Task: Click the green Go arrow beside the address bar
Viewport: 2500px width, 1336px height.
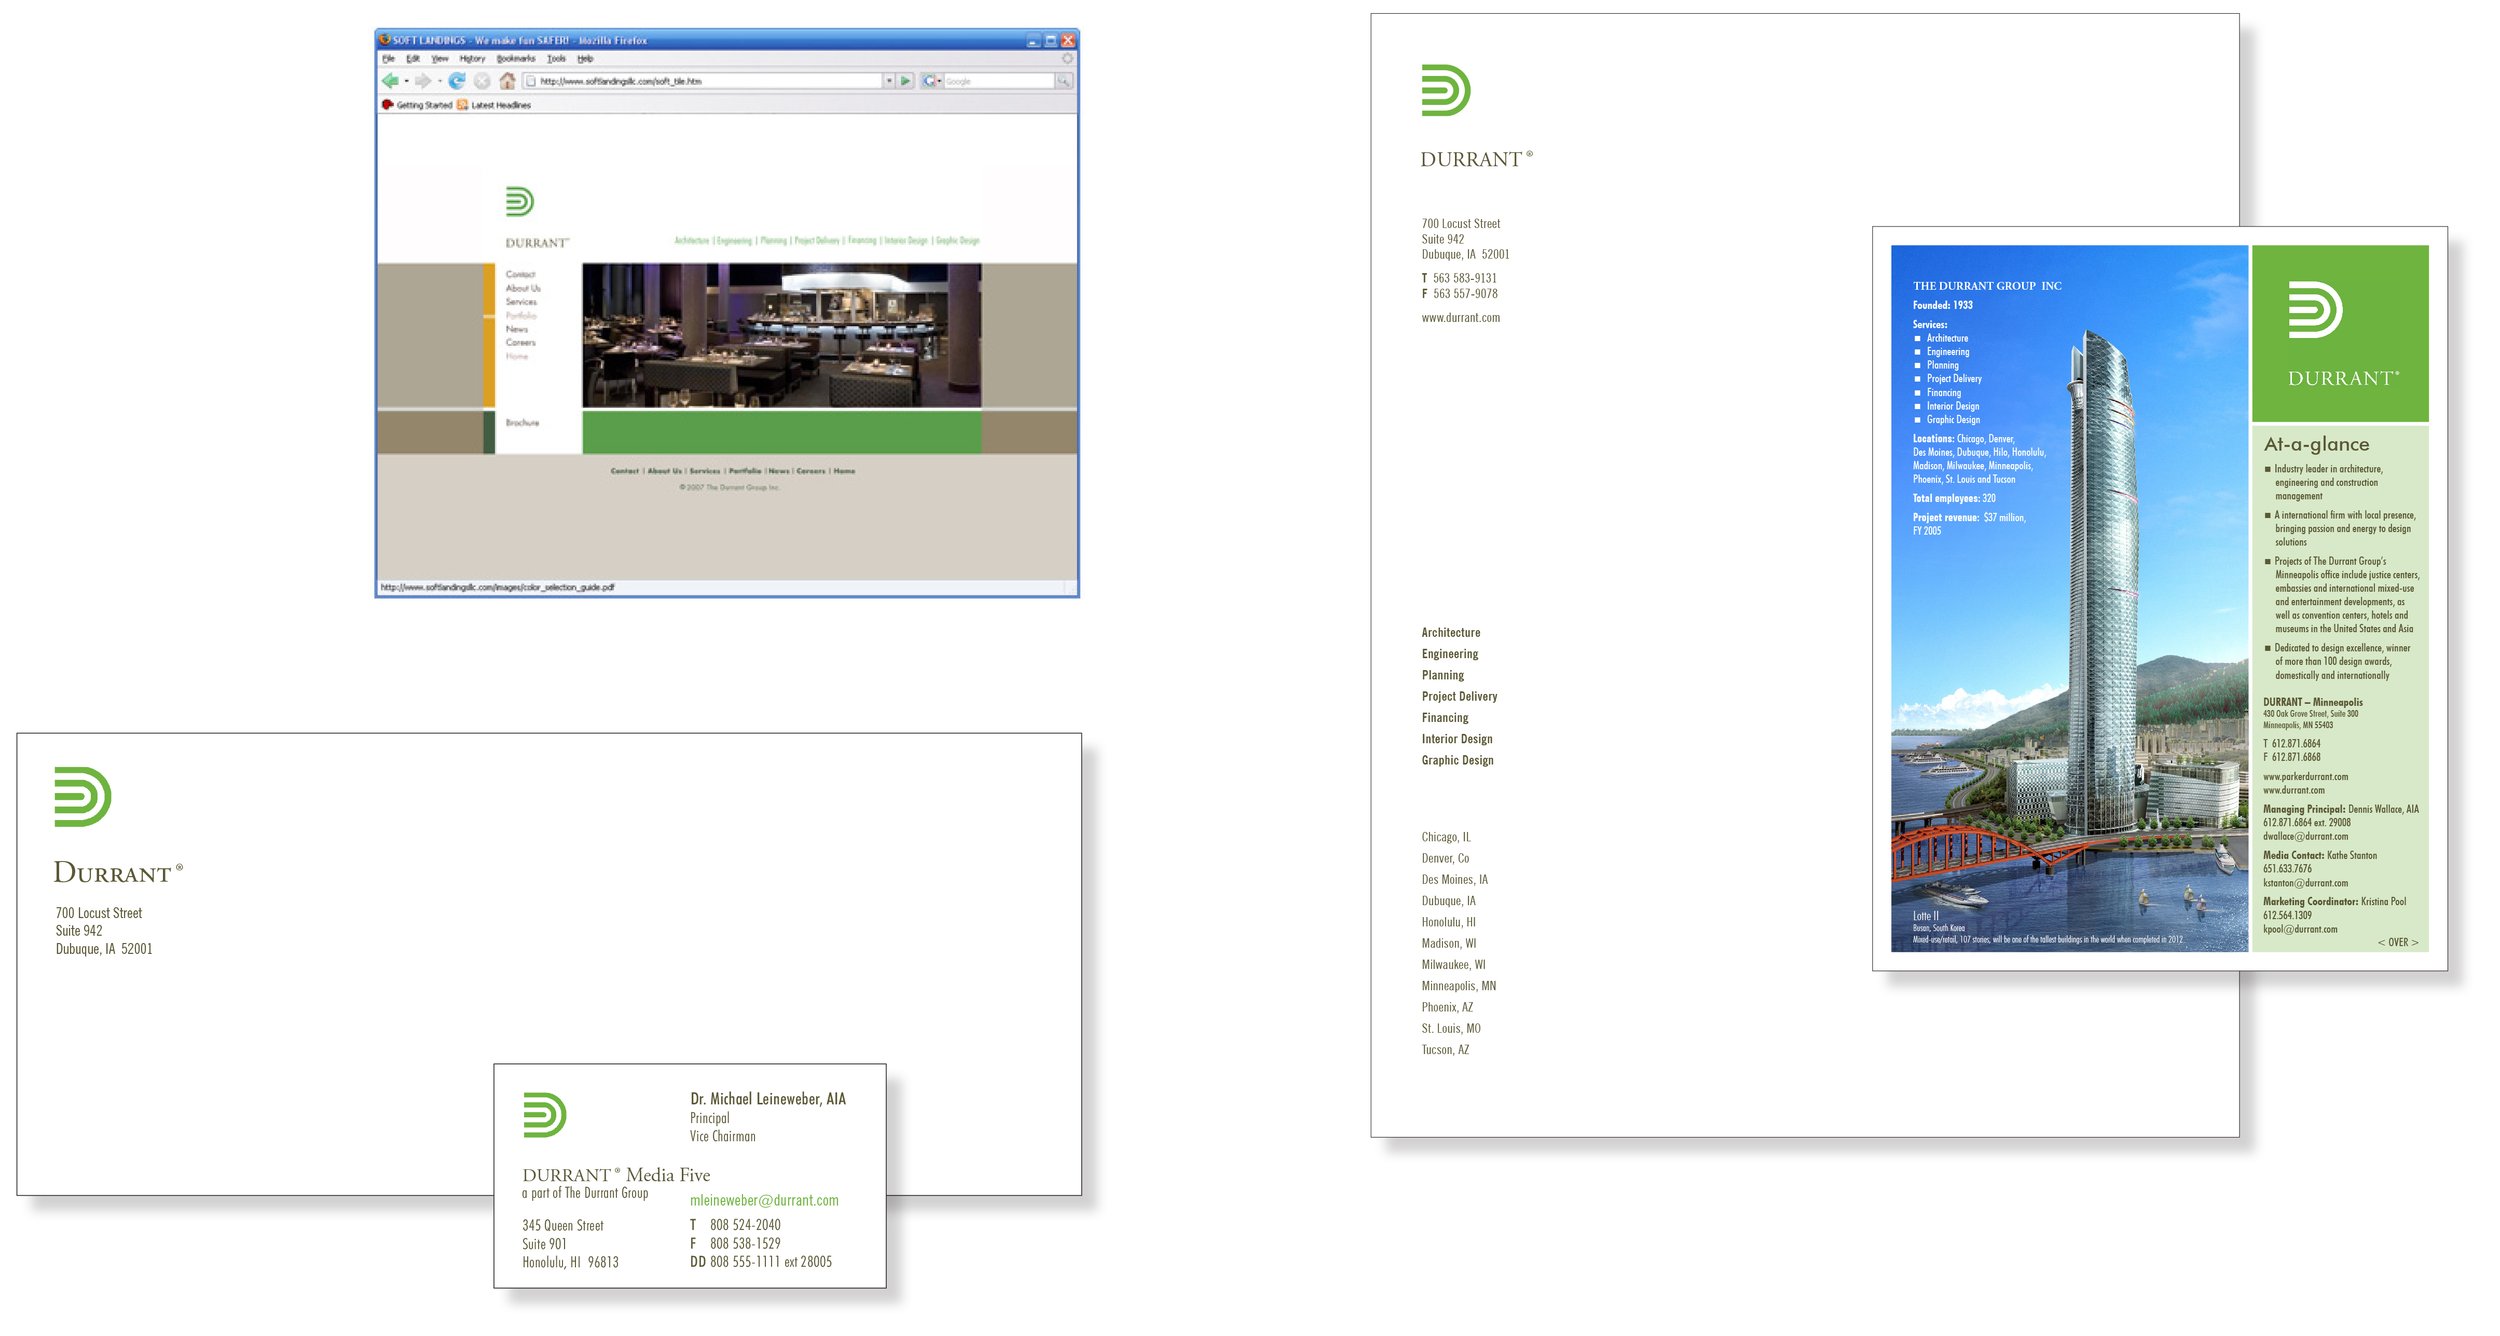Action: click(x=905, y=81)
